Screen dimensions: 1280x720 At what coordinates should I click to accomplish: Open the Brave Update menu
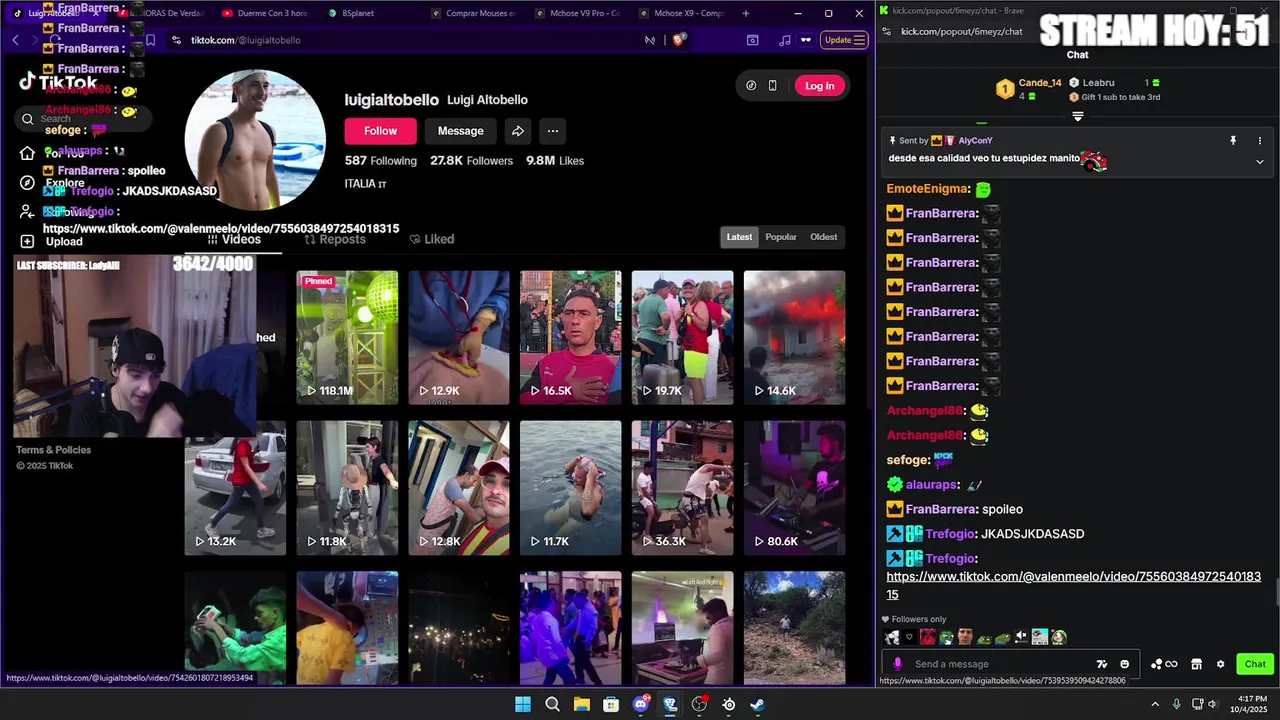[x=844, y=40]
